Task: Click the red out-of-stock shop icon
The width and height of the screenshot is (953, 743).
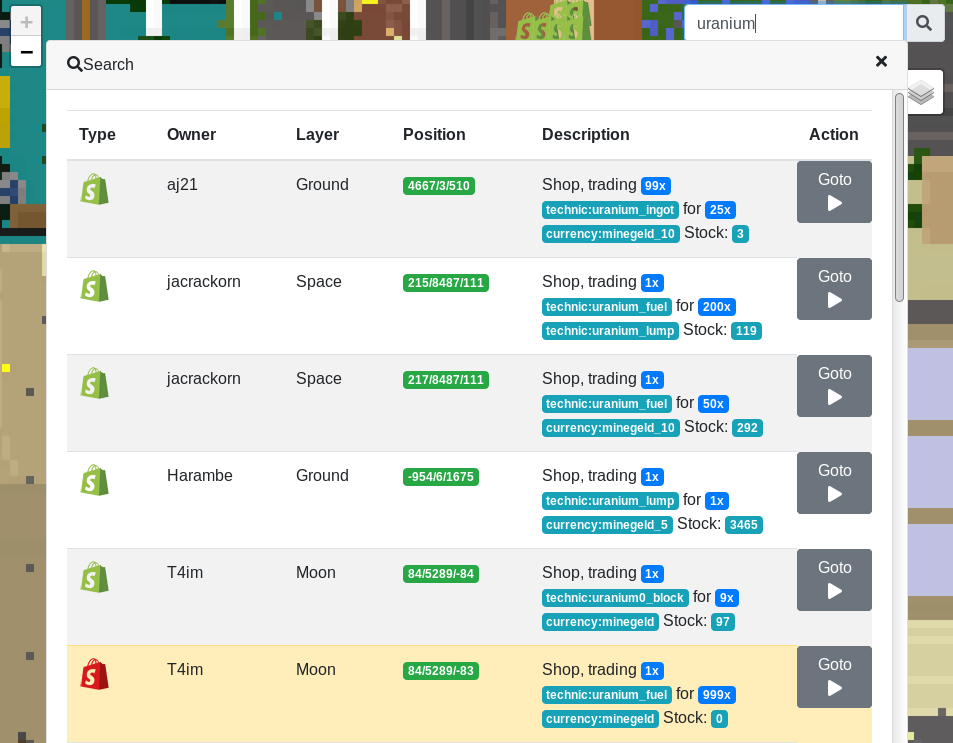Action: pyautogui.click(x=94, y=674)
